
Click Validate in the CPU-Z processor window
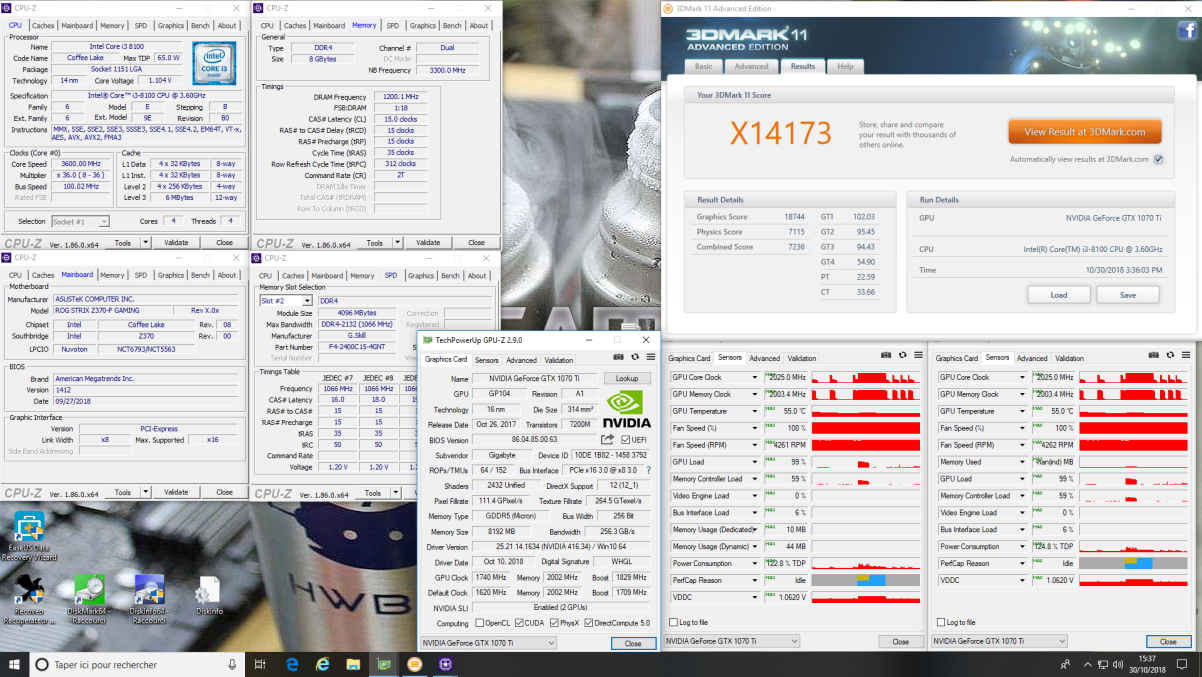[x=176, y=242]
